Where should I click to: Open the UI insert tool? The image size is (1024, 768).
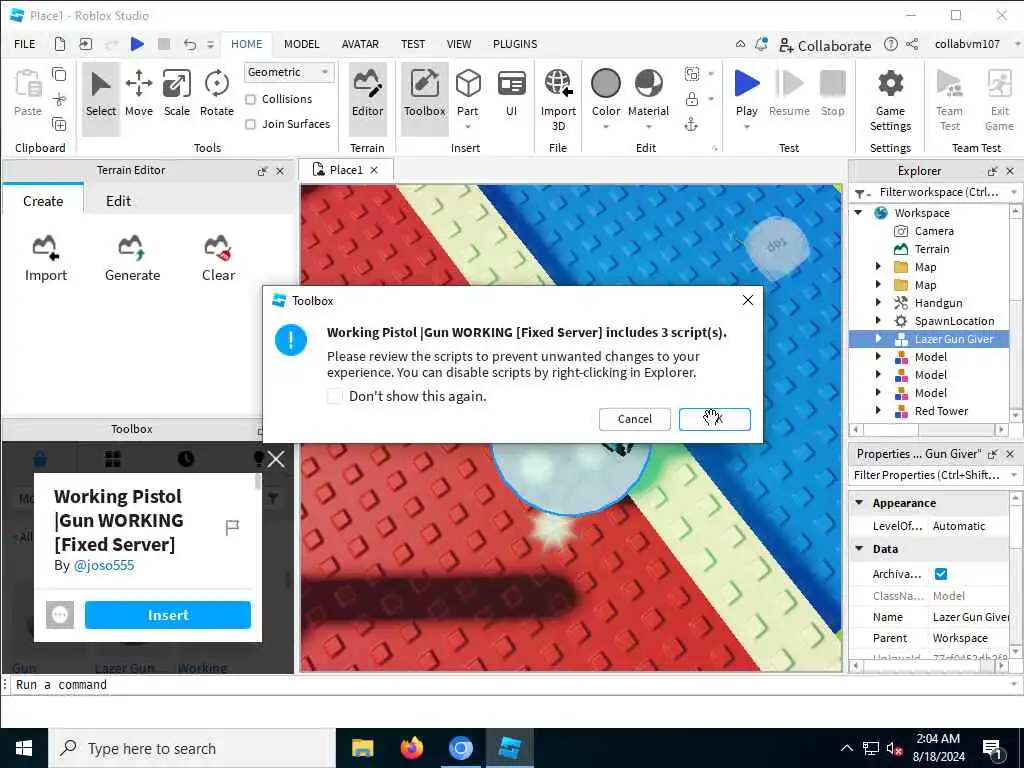511,95
